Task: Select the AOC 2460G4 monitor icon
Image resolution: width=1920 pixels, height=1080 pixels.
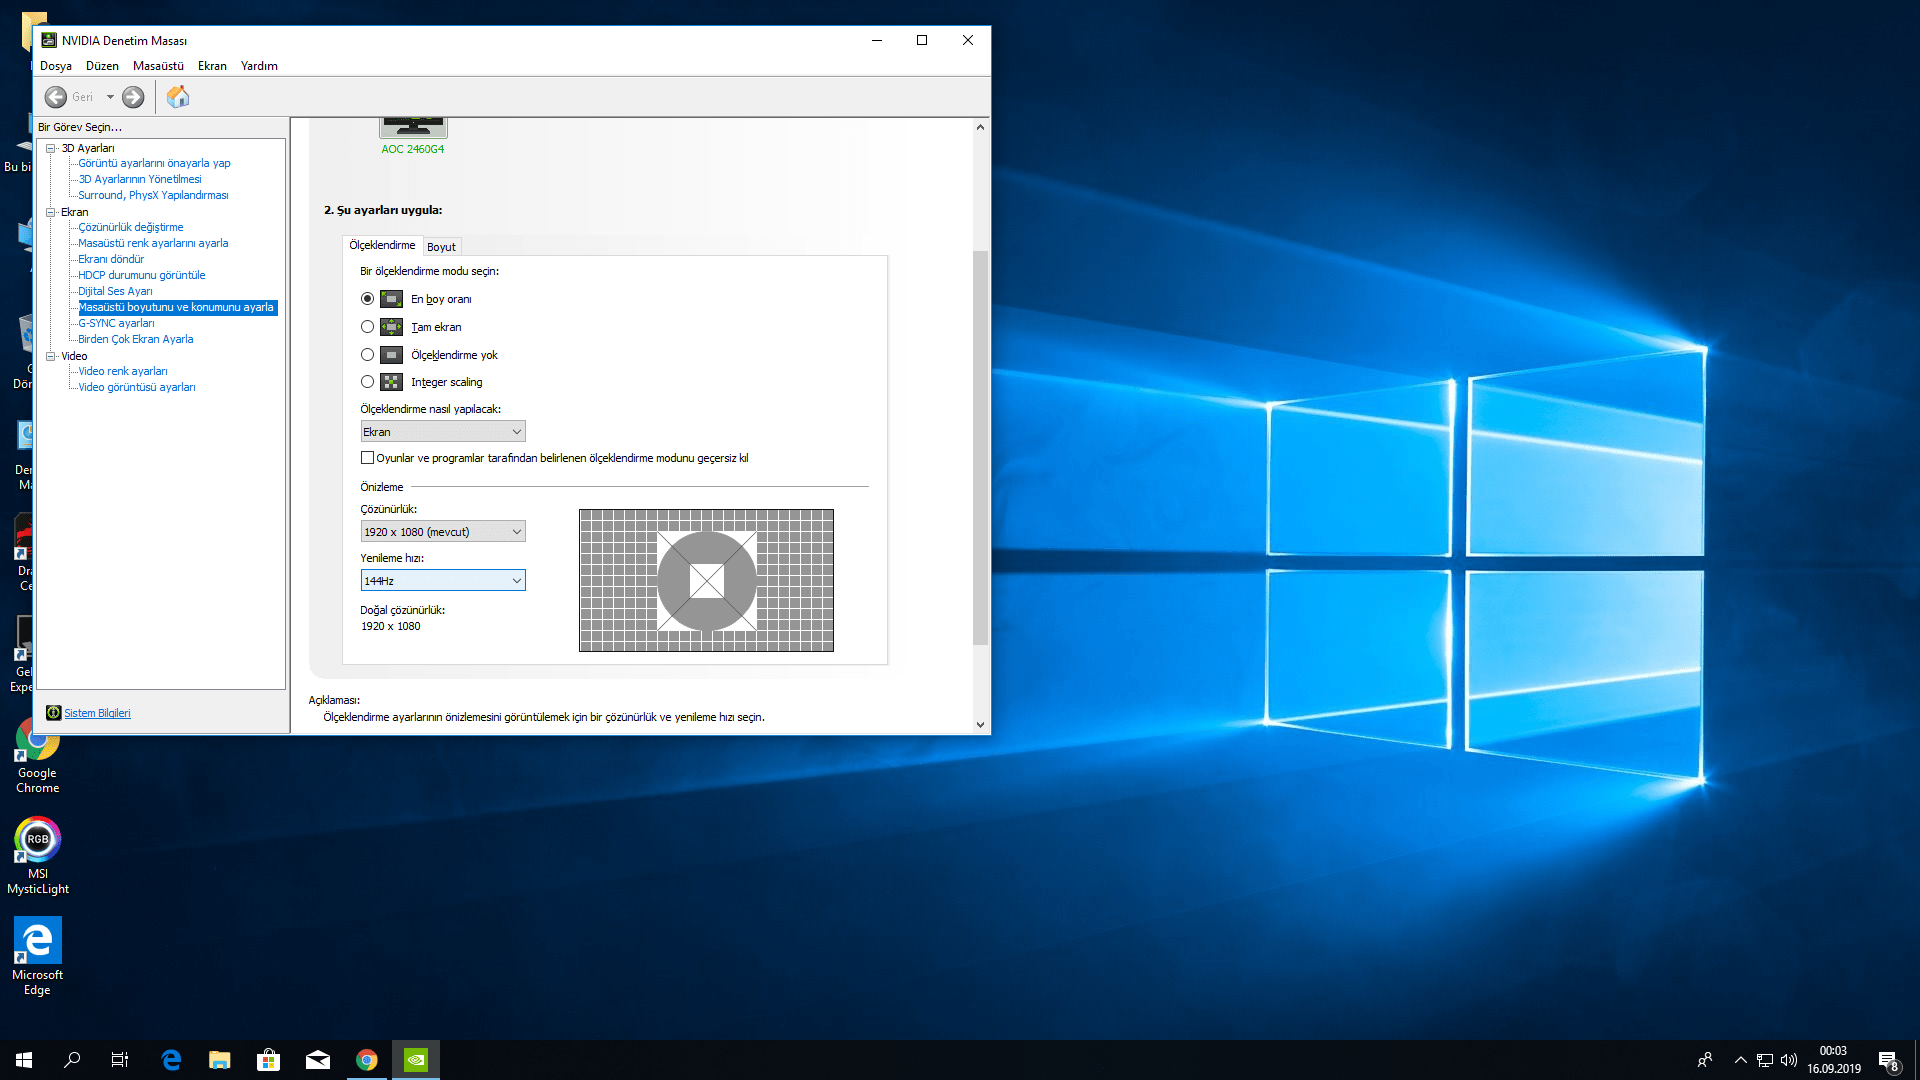Action: pyautogui.click(x=413, y=128)
